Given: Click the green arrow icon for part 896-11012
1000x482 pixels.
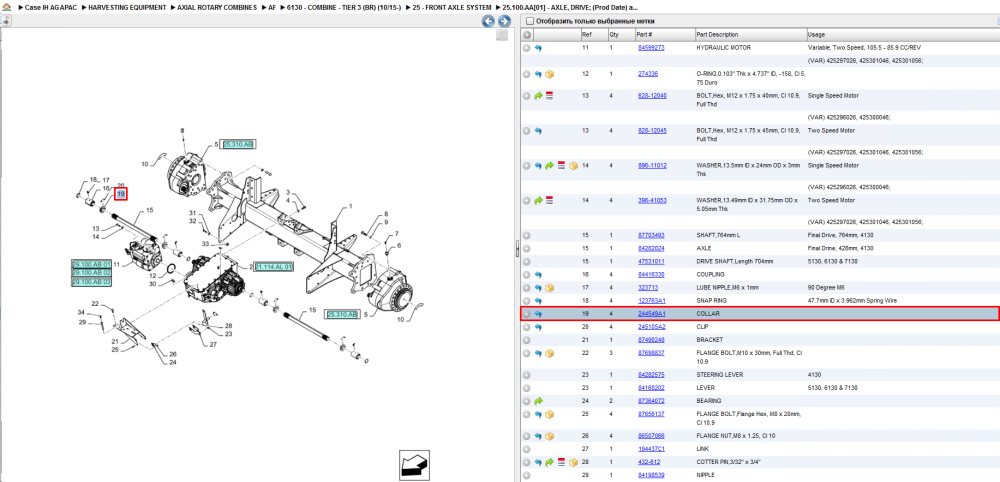Looking at the screenshot, I should point(549,166).
